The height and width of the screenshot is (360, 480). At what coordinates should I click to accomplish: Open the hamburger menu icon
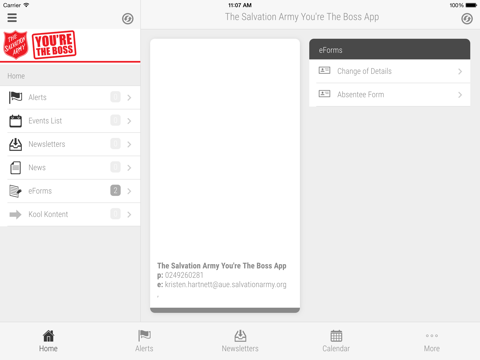(x=12, y=18)
